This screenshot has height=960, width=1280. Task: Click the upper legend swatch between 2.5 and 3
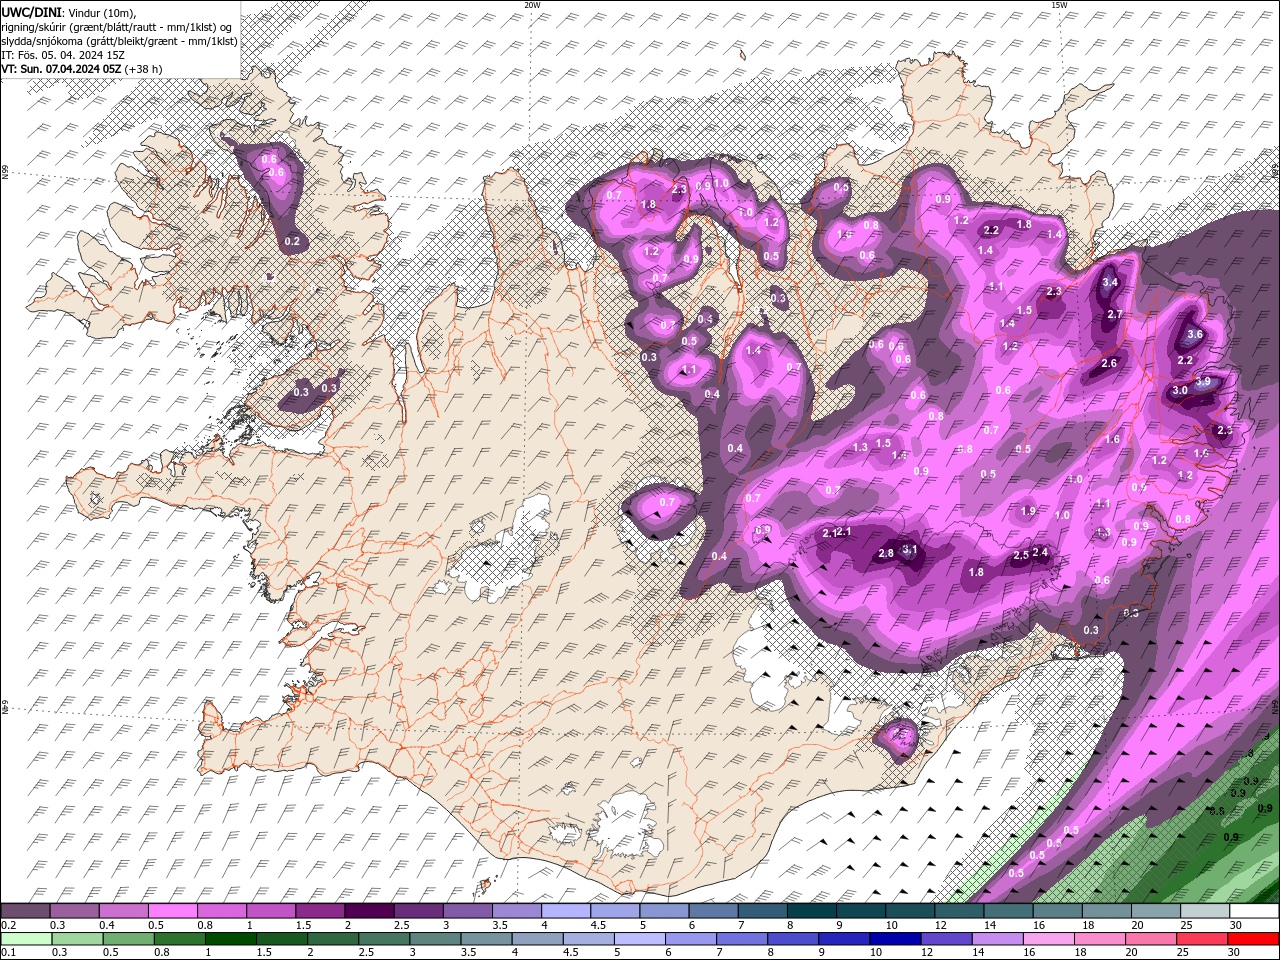tap(418, 911)
